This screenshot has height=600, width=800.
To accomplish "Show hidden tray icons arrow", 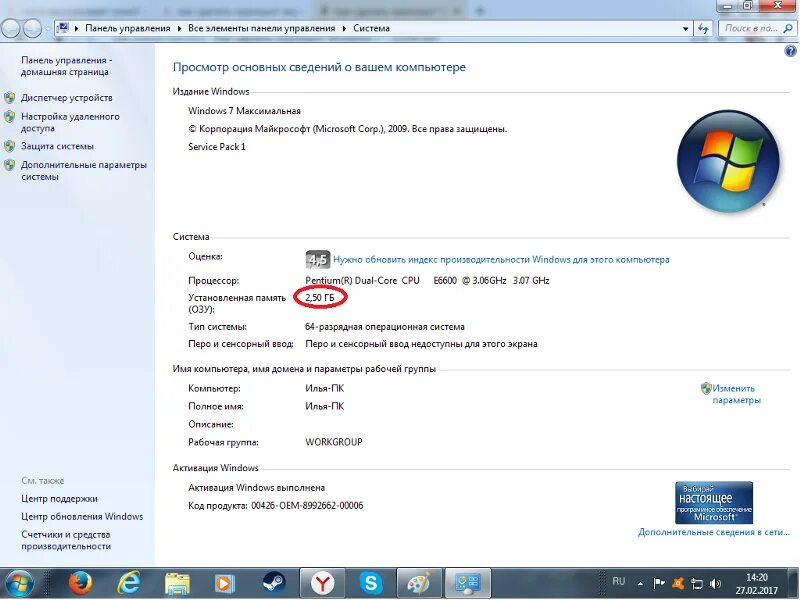I will [x=640, y=583].
